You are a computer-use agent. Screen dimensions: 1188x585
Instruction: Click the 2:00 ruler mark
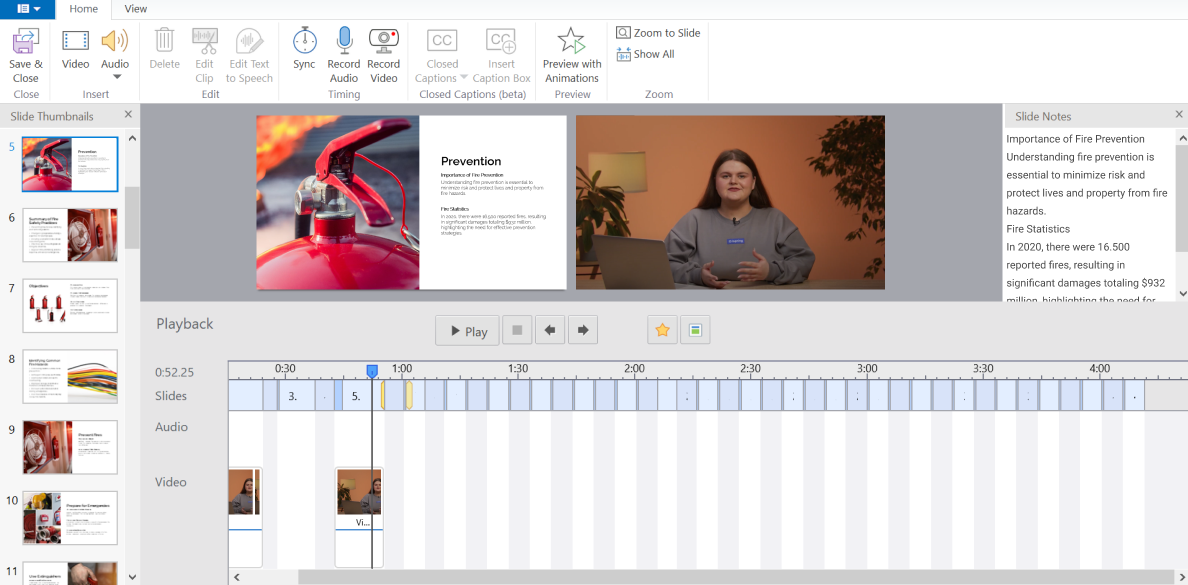click(x=634, y=368)
